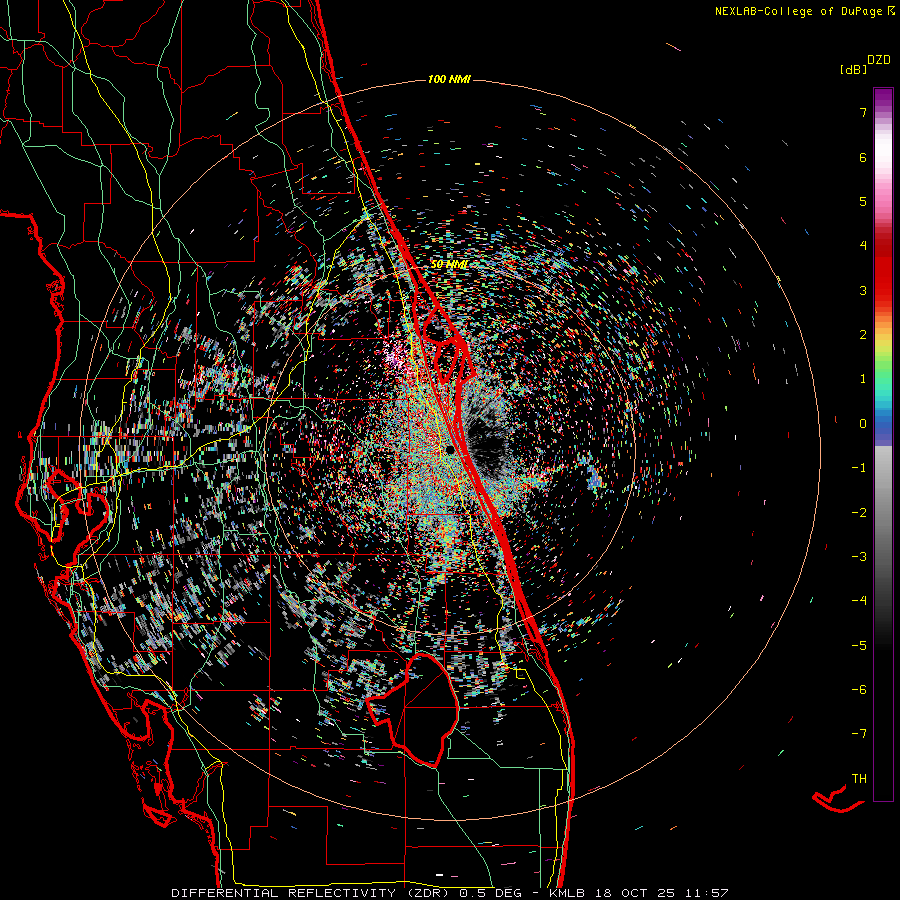Click the 7 dB tick label
The height and width of the screenshot is (900, 900).
point(863,112)
